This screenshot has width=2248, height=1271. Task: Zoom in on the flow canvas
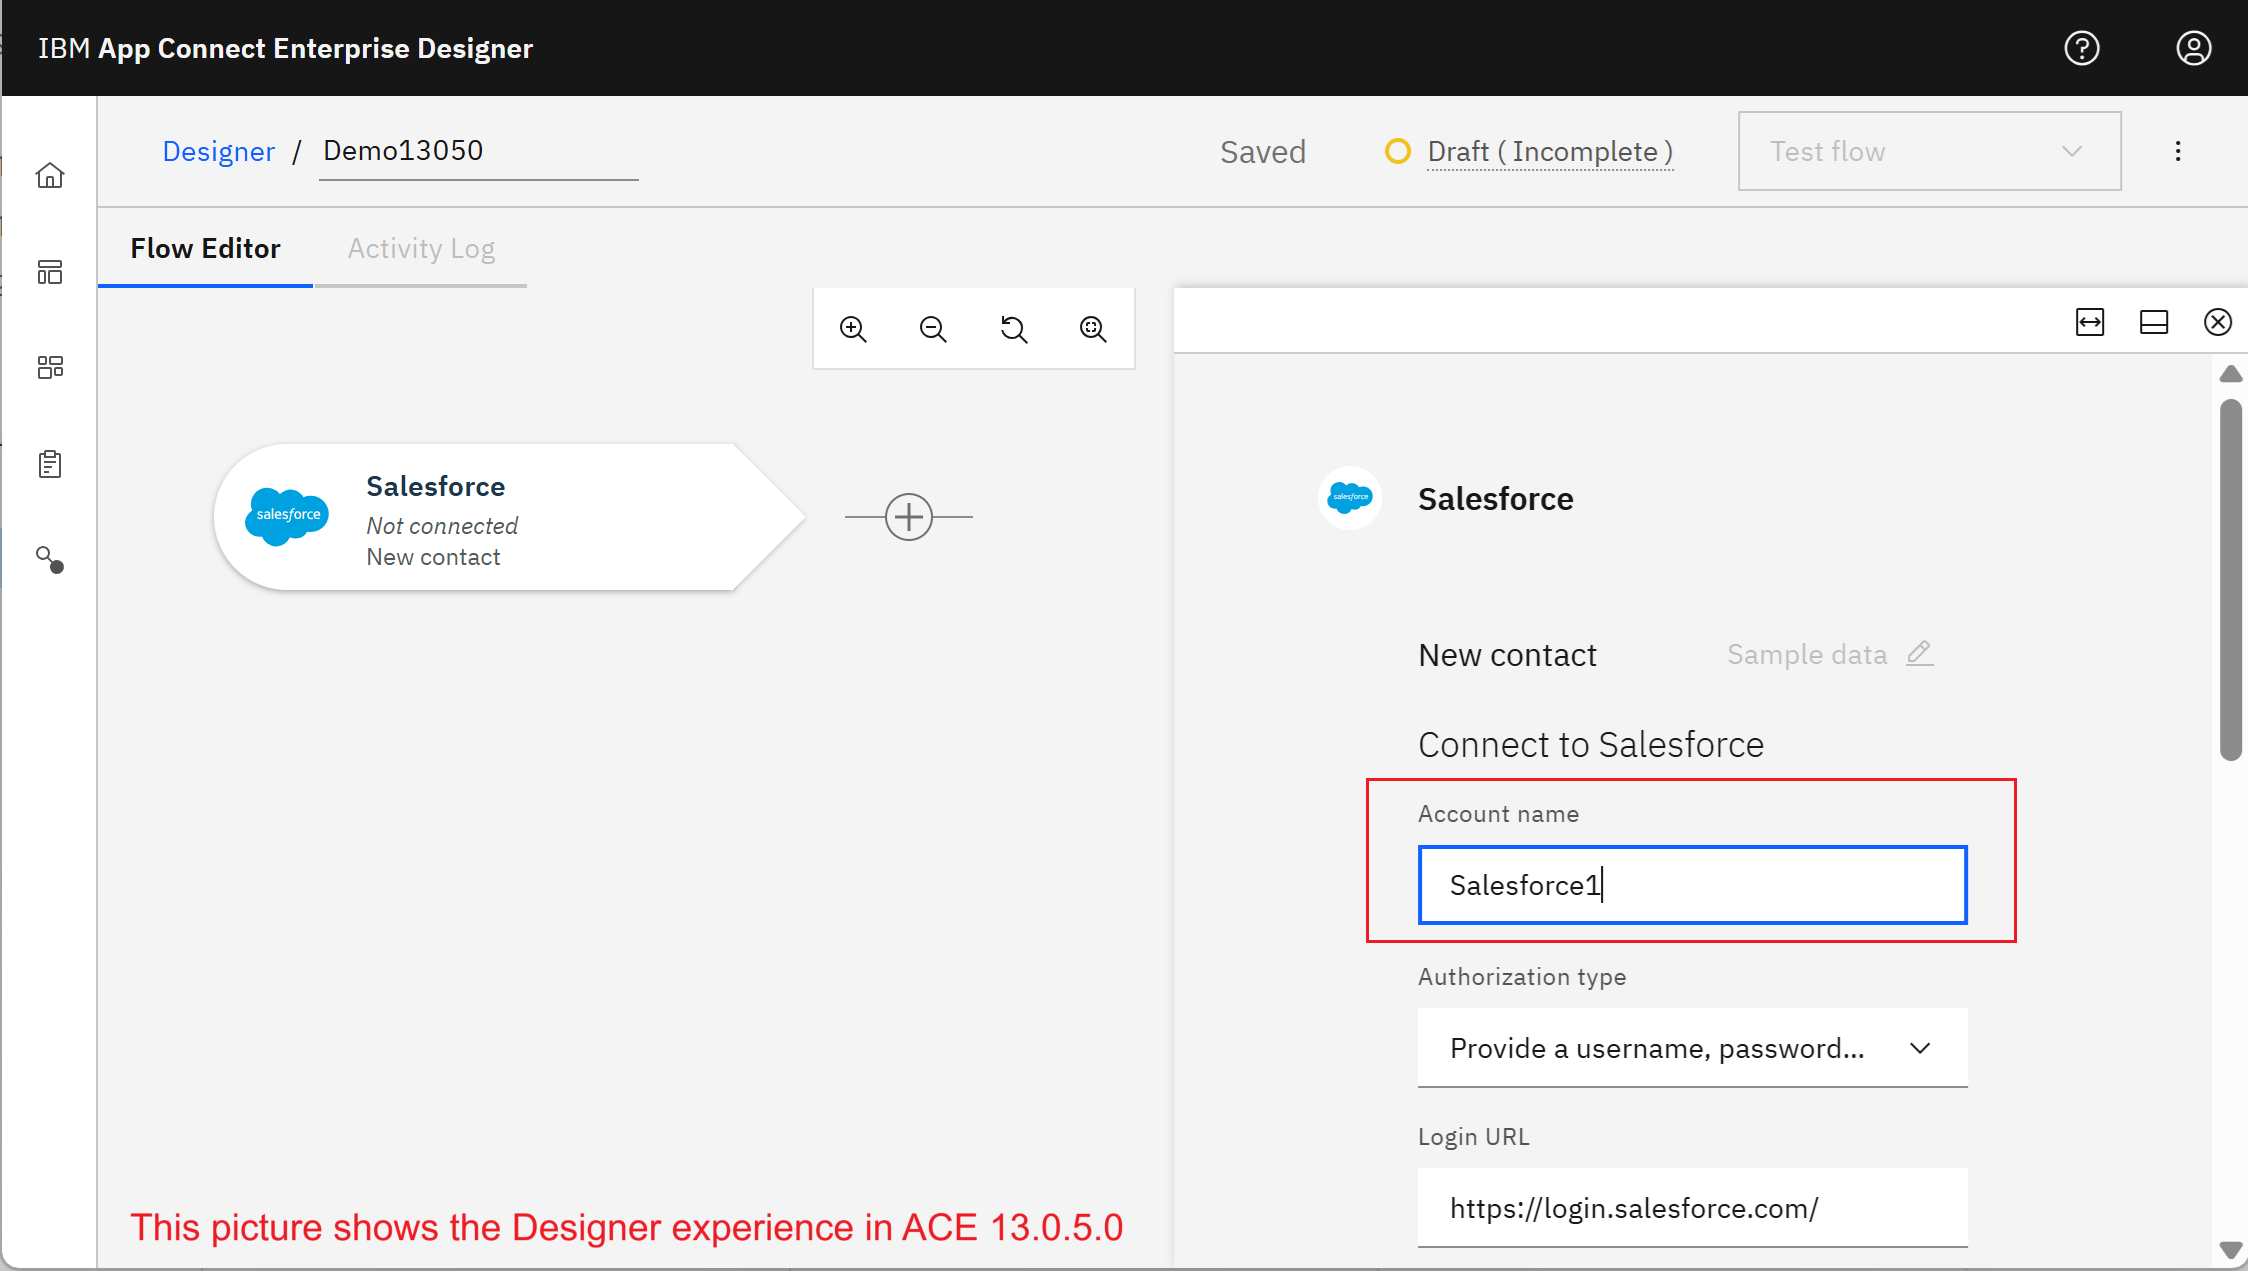point(853,329)
